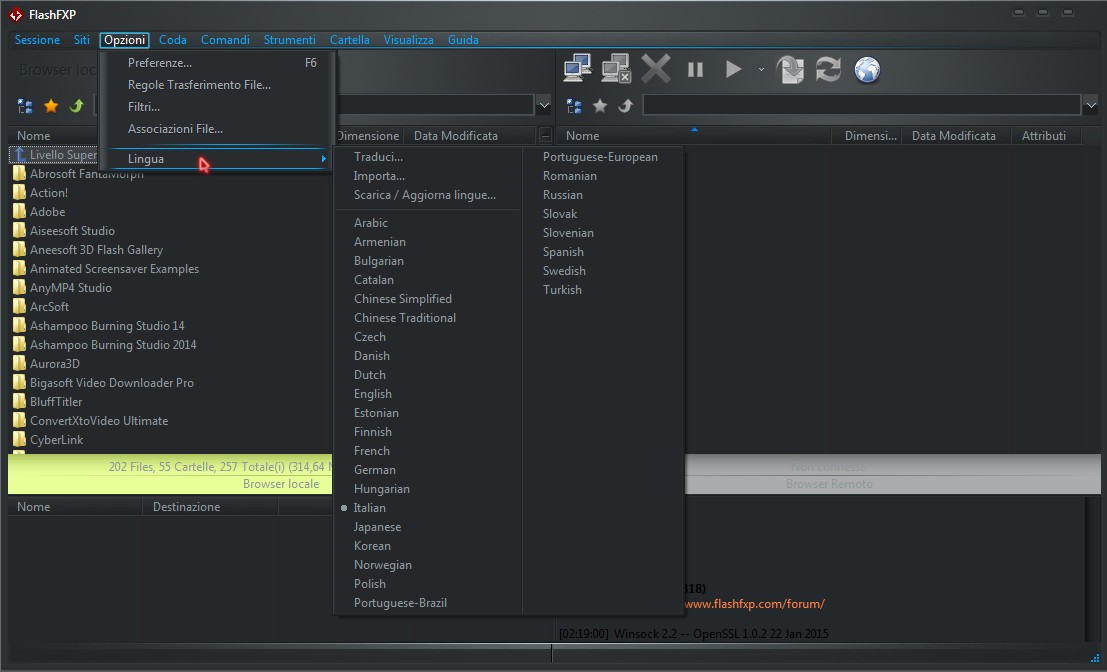1107x672 pixels.
Task: Click the Play transfer queue button
Action: click(734, 69)
